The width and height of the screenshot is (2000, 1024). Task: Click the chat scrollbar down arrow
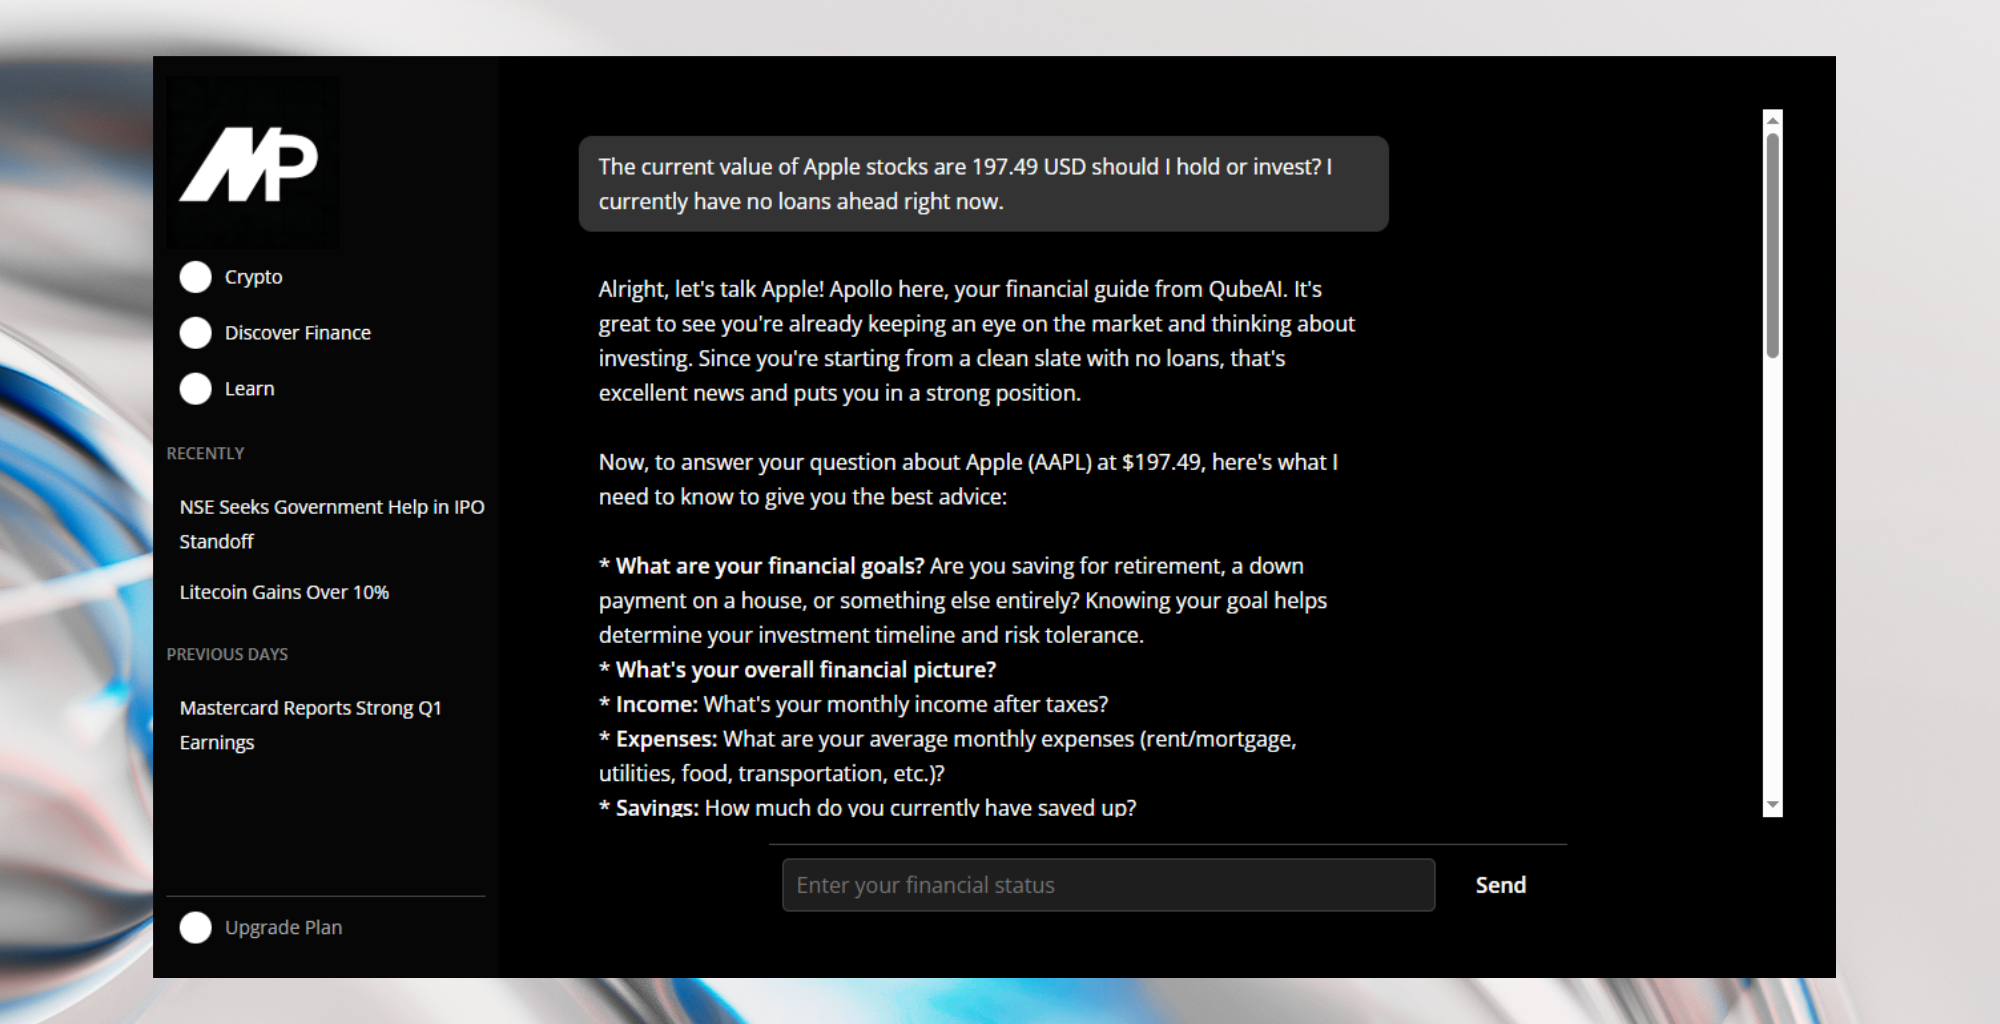(x=1772, y=805)
